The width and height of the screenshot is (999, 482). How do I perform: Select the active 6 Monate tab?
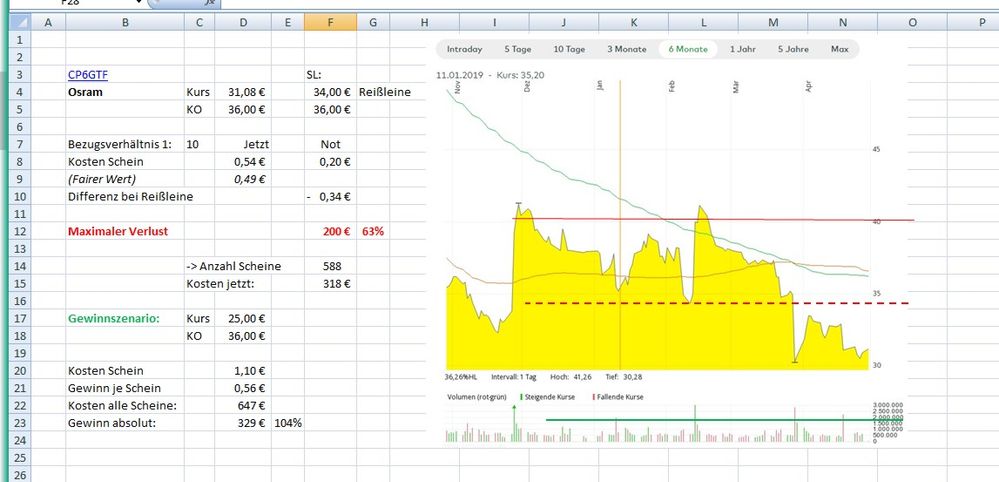pyautogui.click(x=686, y=49)
